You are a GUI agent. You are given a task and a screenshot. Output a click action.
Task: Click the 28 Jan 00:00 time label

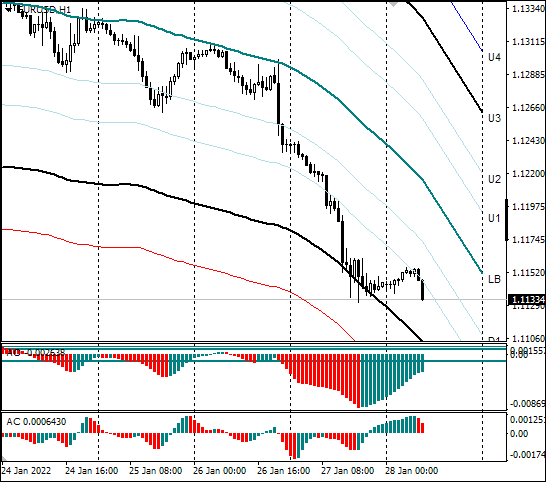(411, 471)
